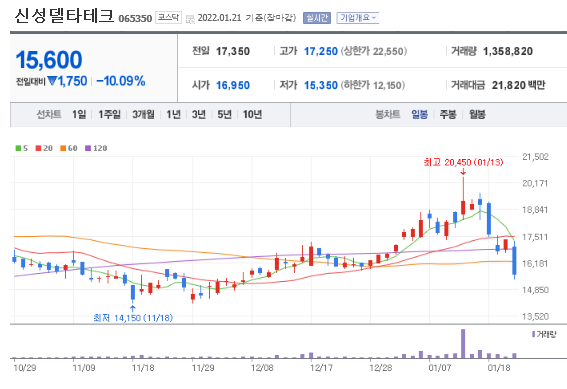Click the stock code 065350
The width and height of the screenshot is (567, 389).
coord(135,18)
